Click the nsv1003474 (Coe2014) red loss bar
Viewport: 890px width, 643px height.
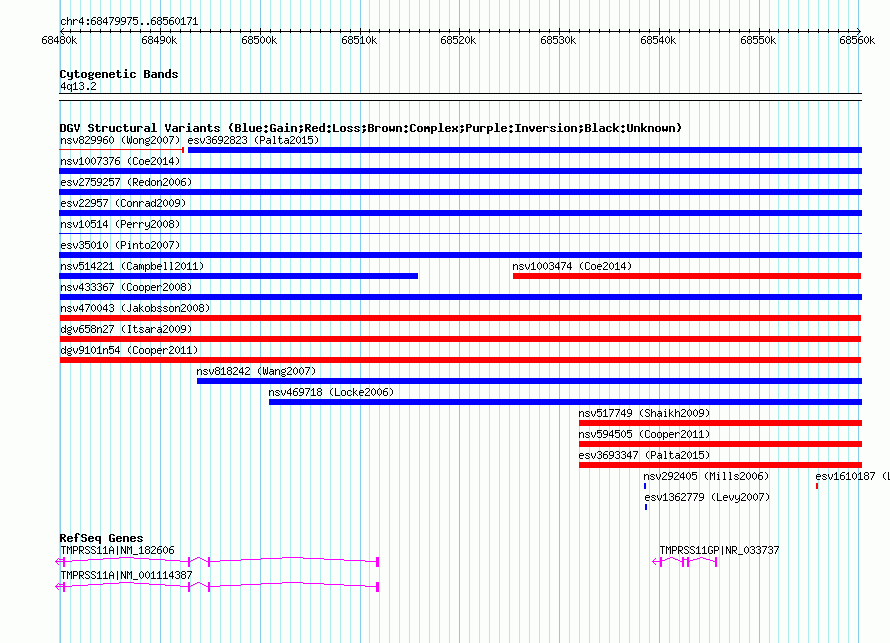pyautogui.click(x=687, y=276)
